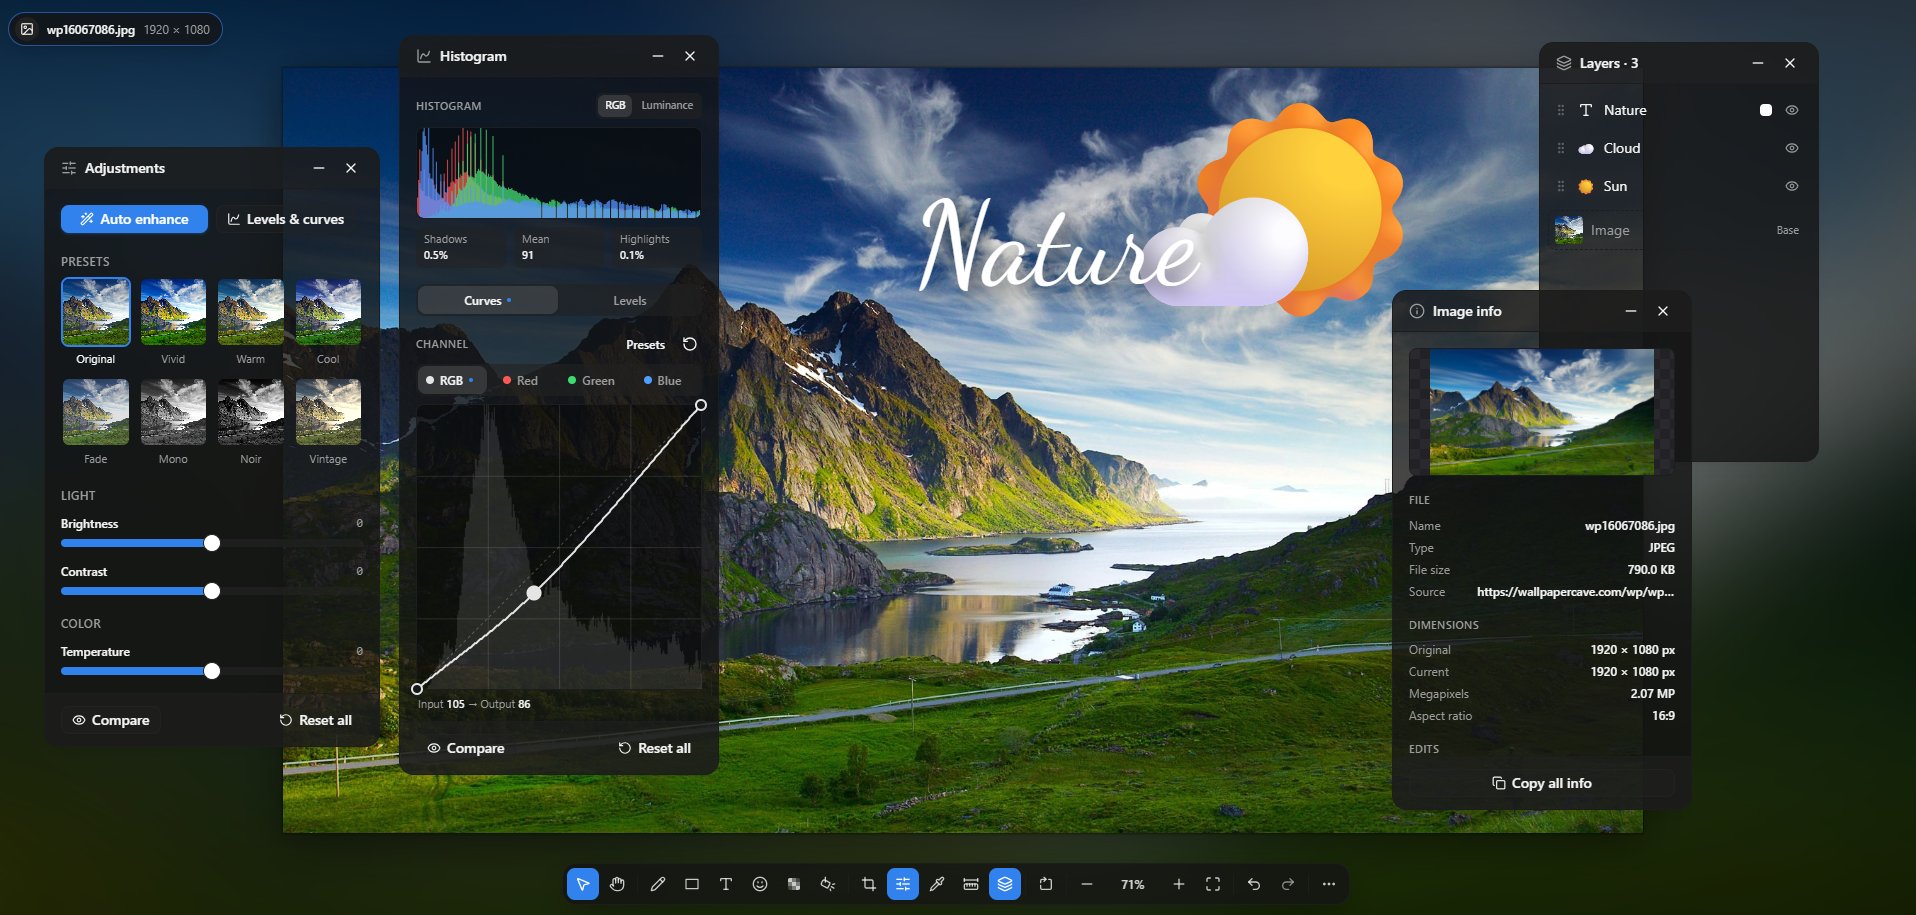
Task: Select the checkerboard blur/pixelate tool
Action: pyautogui.click(x=794, y=884)
